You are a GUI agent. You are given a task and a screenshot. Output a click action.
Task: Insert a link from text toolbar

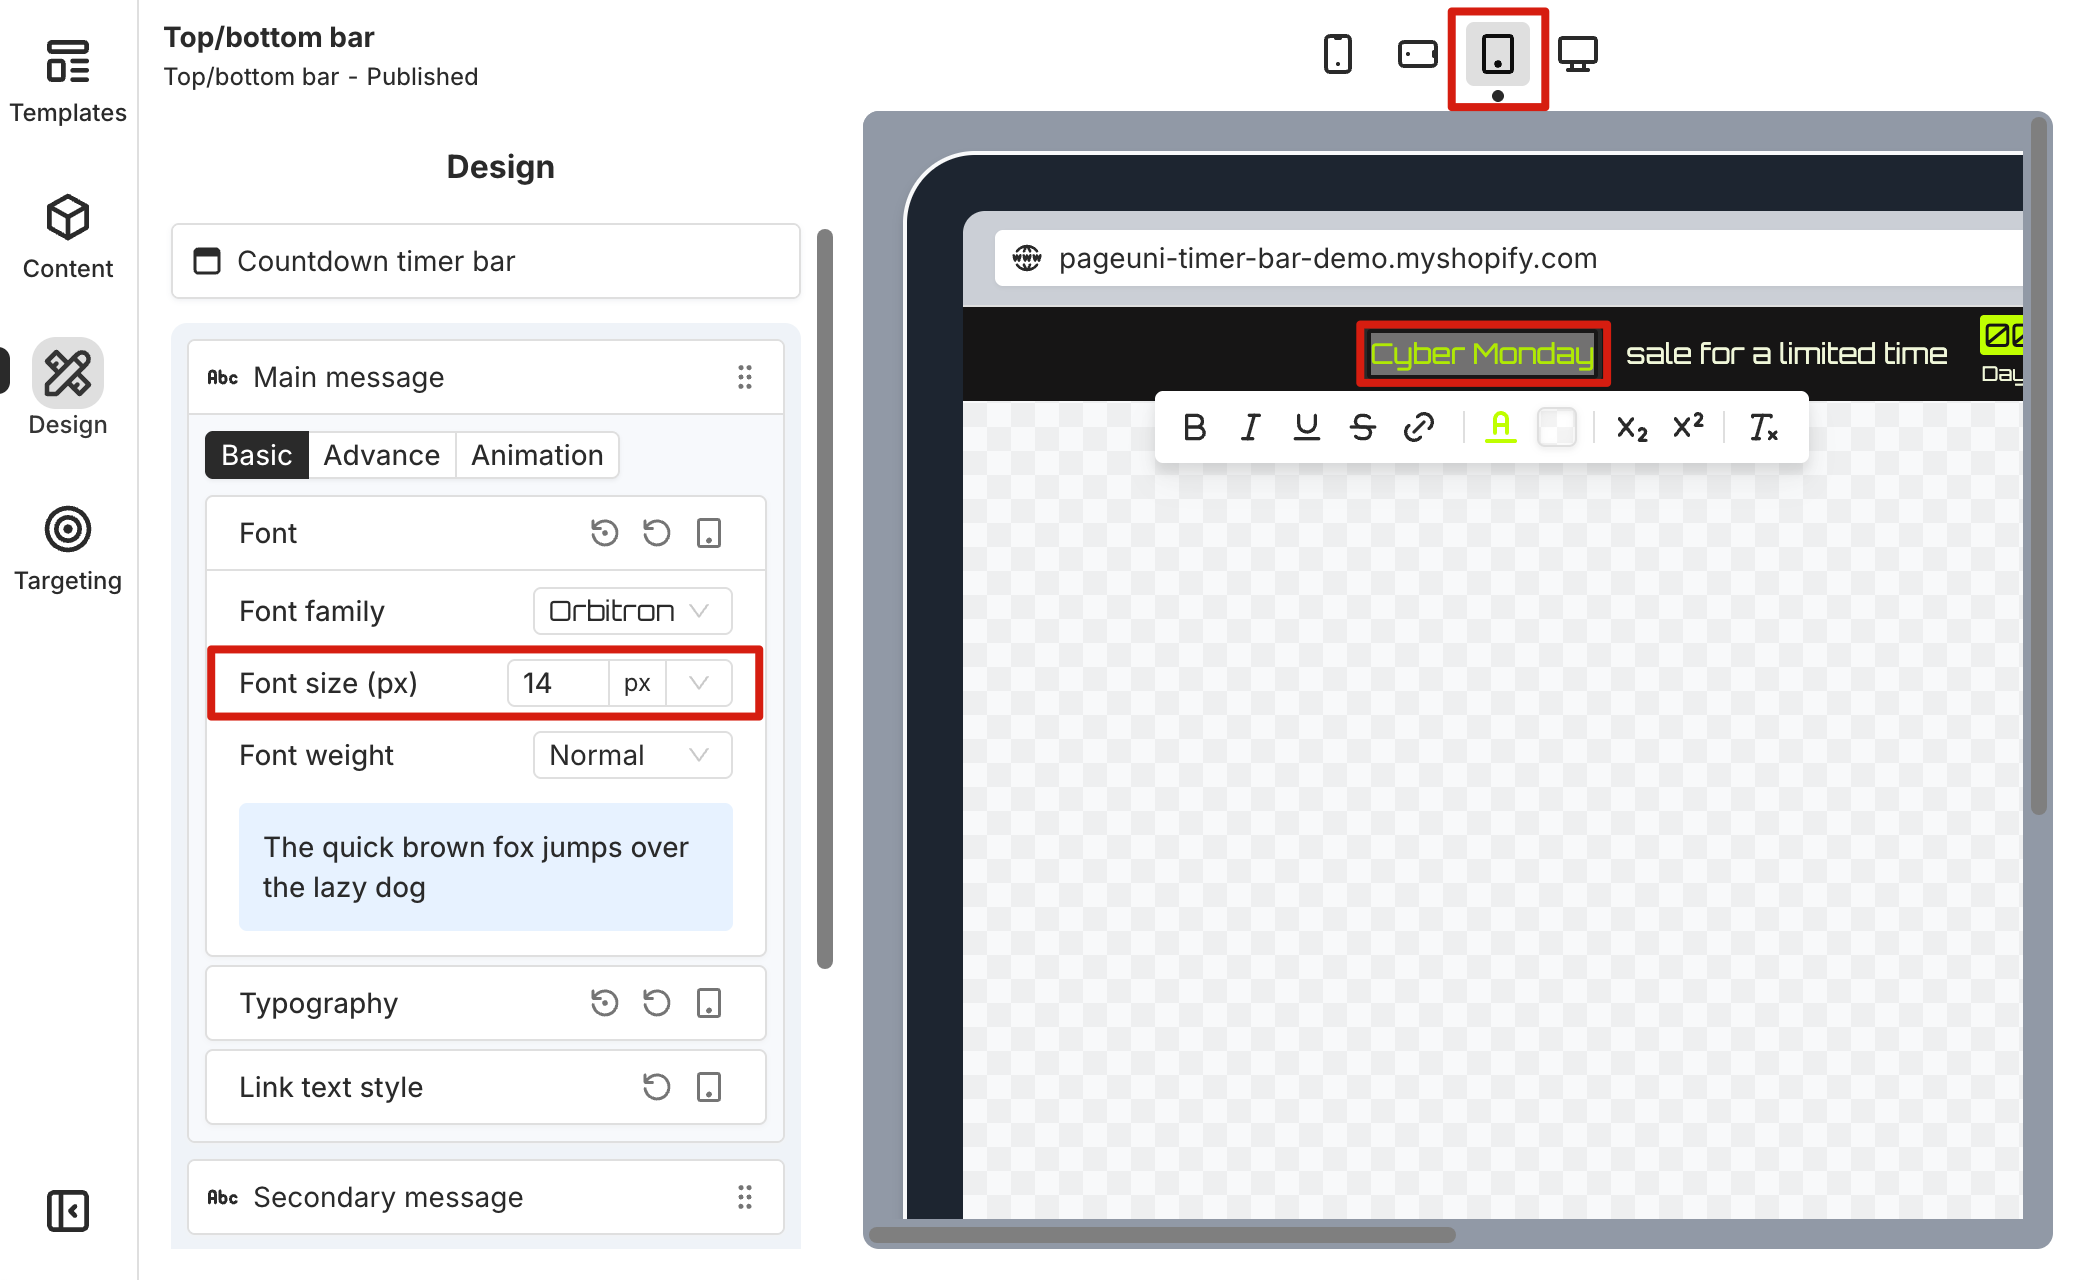click(1418, 427)
